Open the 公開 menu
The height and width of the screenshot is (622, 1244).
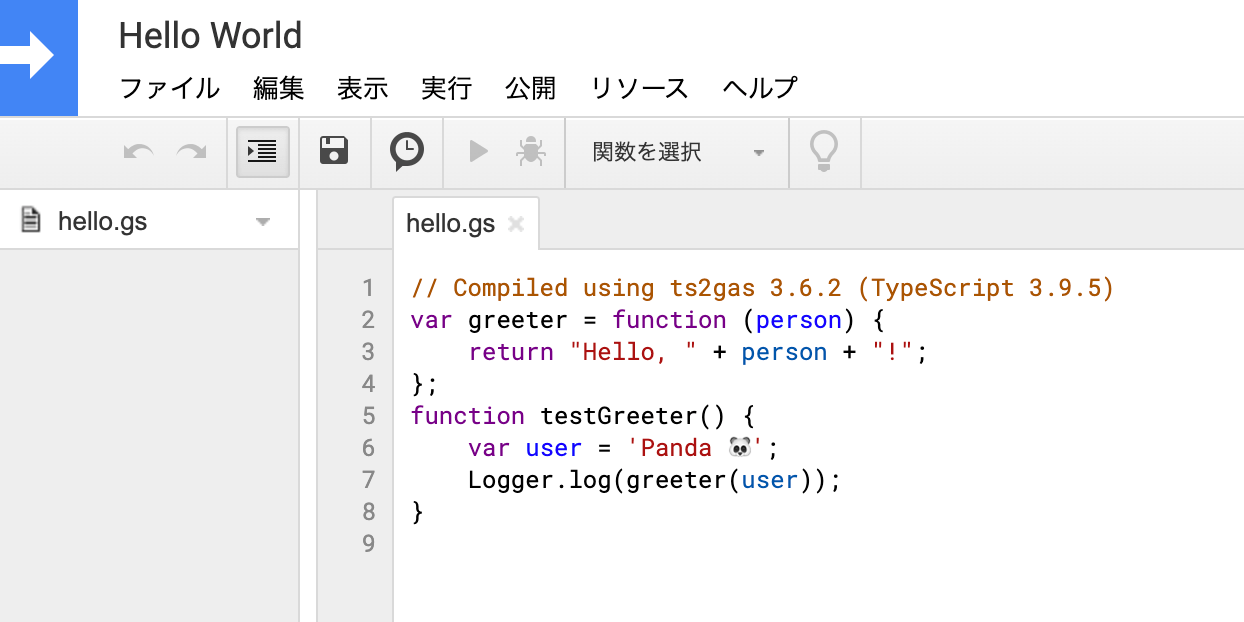point(531,88)
